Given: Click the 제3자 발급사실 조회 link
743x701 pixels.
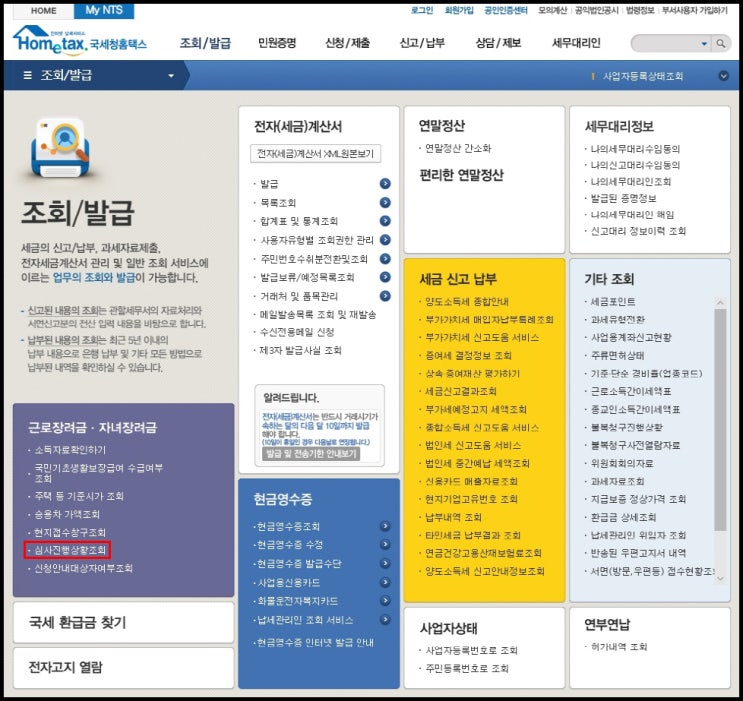Looking at the screenshot, I should click(x=300, y=351).
